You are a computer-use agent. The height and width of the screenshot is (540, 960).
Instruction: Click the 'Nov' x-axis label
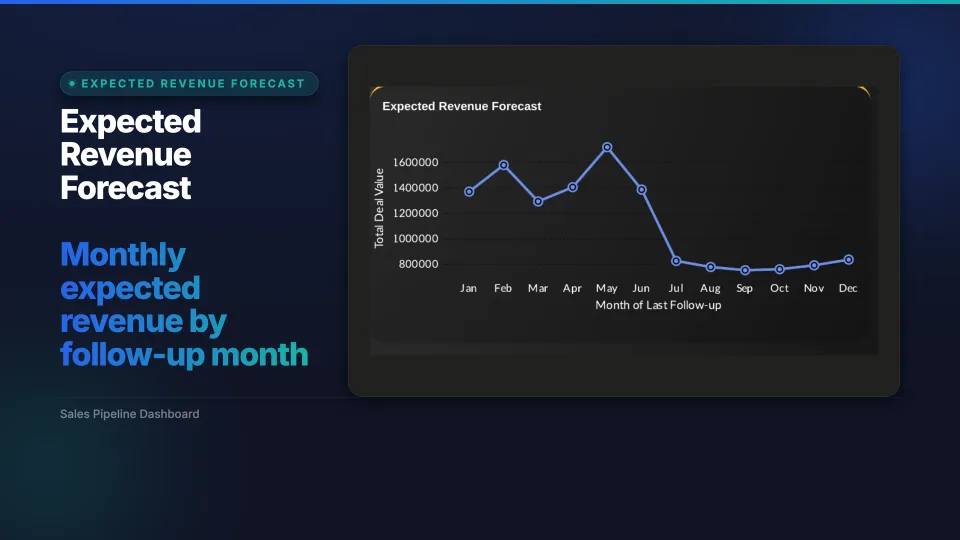click(x=814, y=288)
